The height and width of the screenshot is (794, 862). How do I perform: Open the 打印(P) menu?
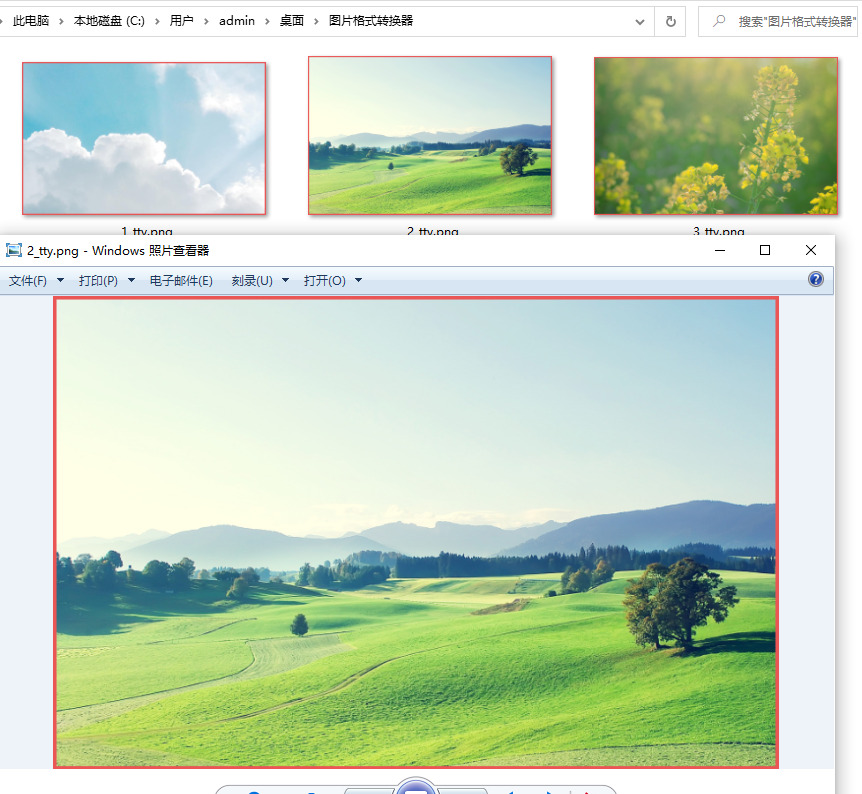[x=107, y=280]
